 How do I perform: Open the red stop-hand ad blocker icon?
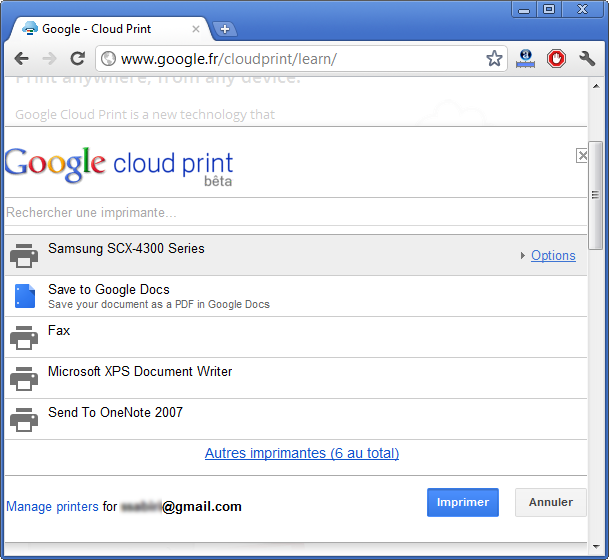556,59
